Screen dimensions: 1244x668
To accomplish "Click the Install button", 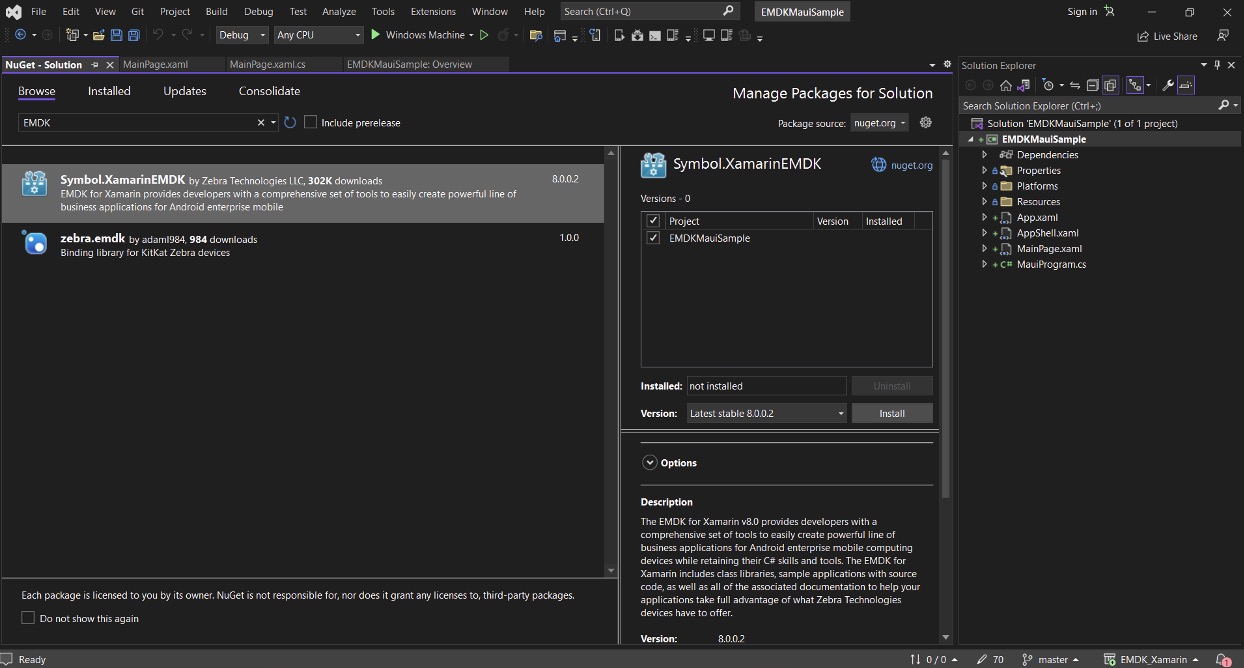I will (891, 413).
